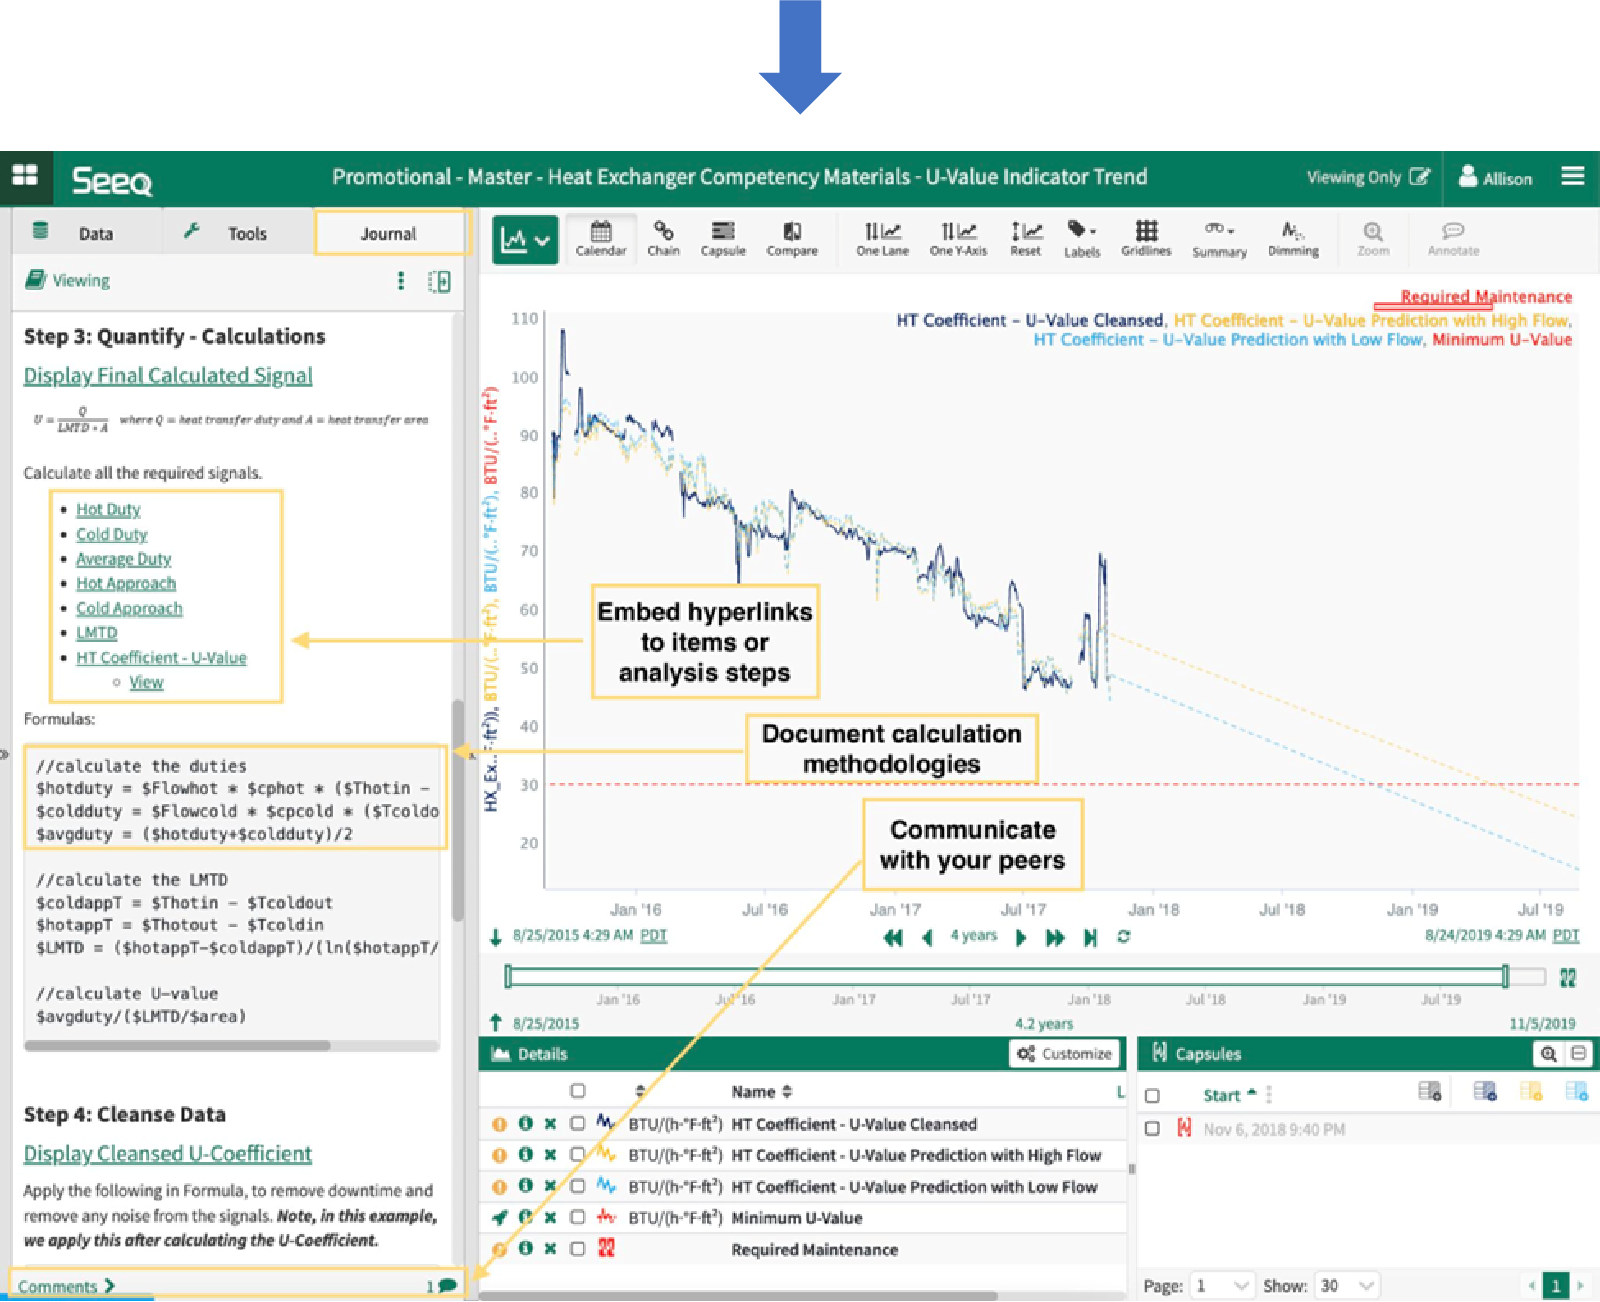The image size is (1600, 1302).
Task: Open Comments speech bubble counter
Action: 442,1286
